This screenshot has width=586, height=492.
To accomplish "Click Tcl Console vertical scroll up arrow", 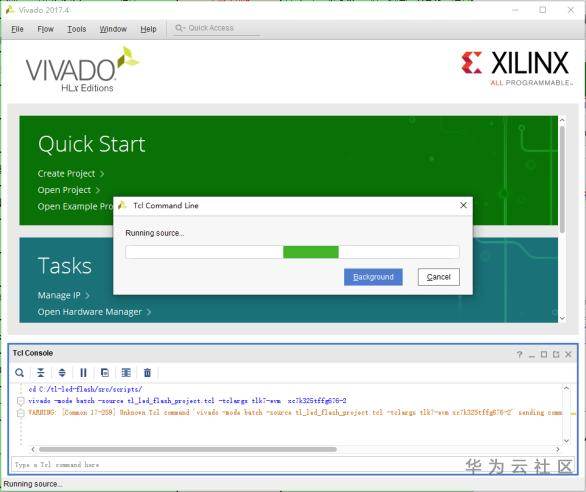I will (567, 388).
